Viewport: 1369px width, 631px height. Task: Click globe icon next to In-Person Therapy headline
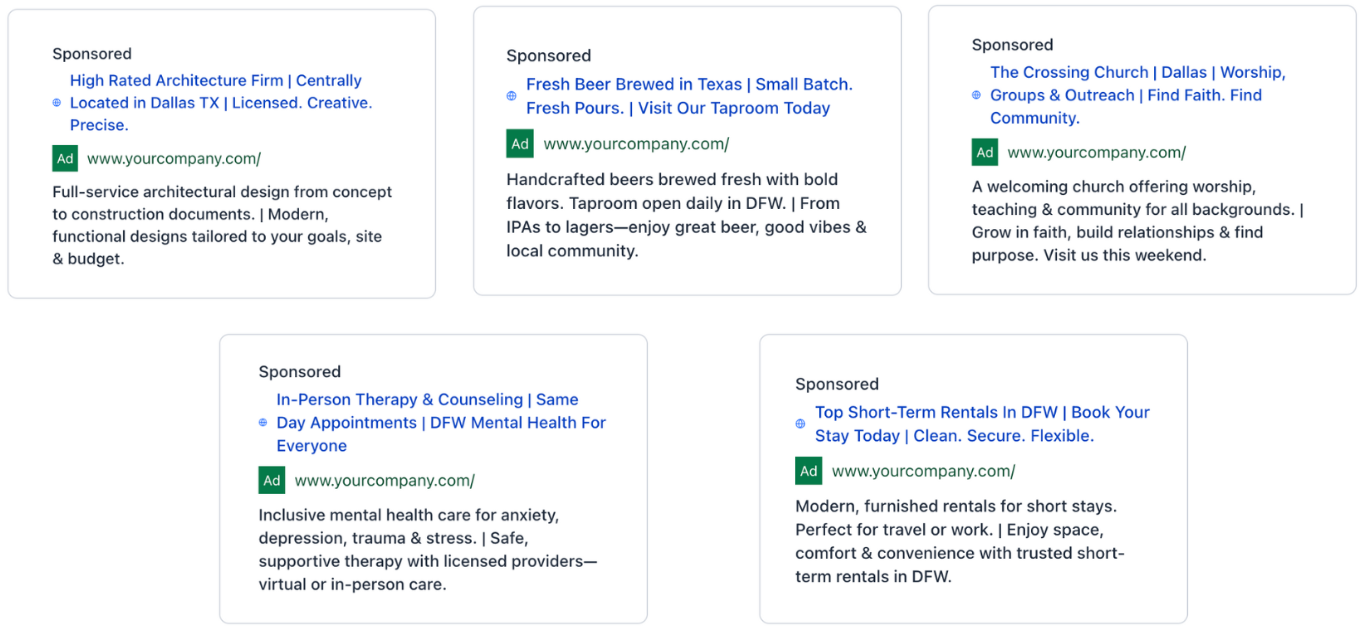point(263,423)
